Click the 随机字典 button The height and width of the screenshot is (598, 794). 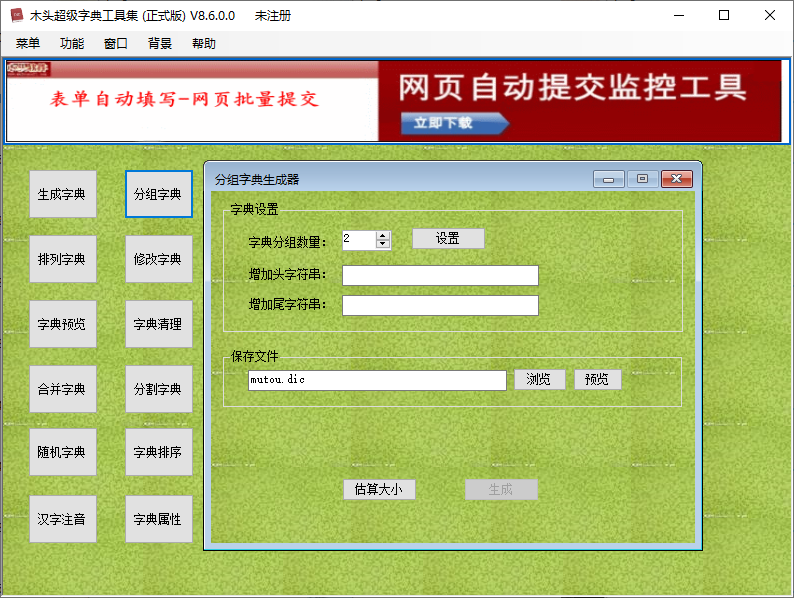[x=63, y=452]
